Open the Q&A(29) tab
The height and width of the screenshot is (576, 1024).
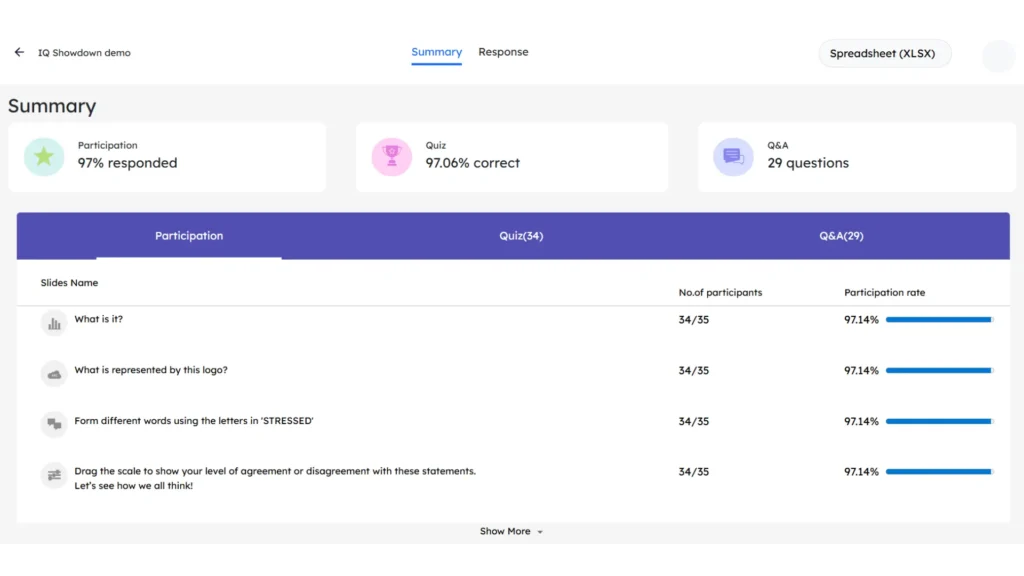coord(841,236)
